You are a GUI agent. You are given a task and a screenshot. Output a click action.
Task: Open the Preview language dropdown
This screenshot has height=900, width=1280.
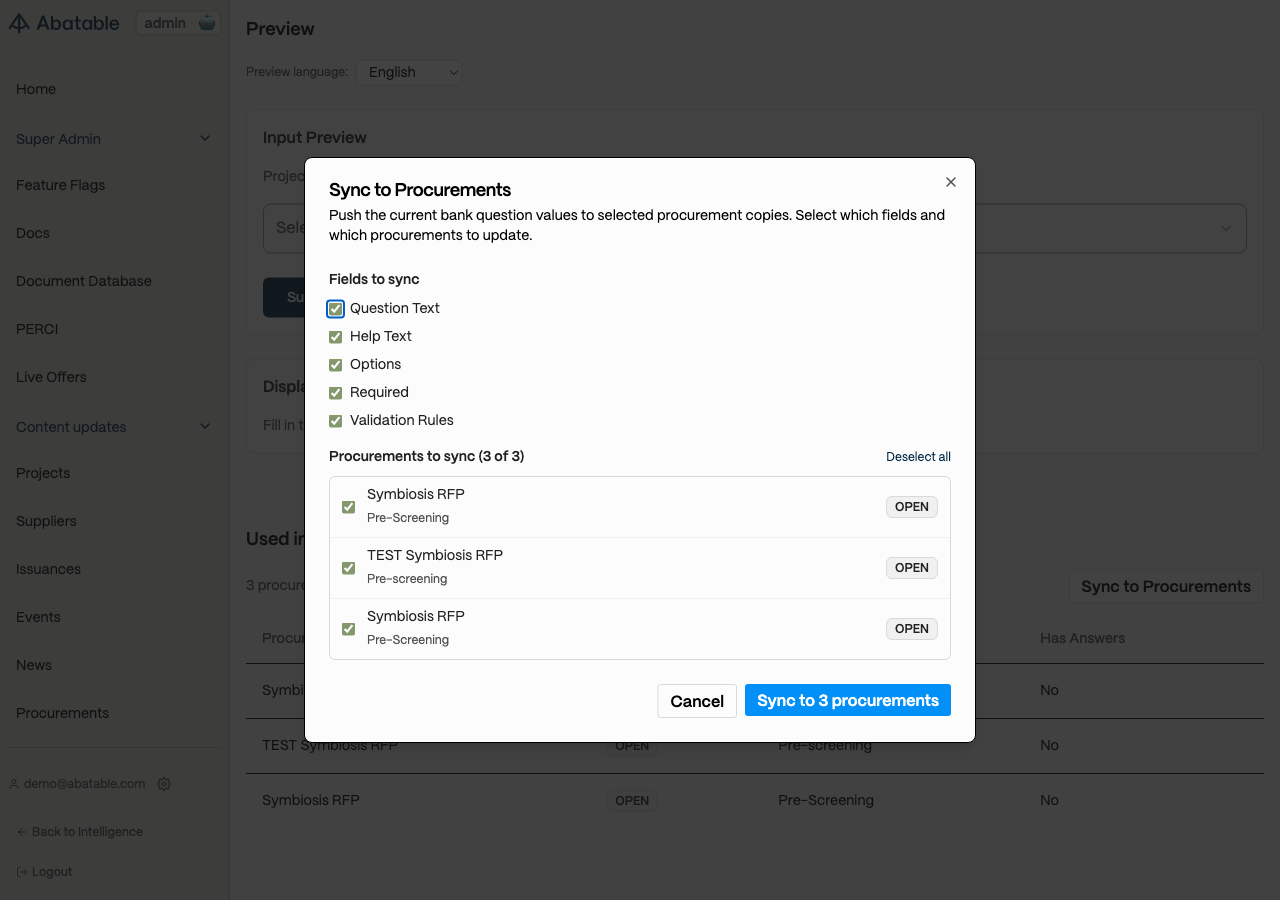coord(409,72)
